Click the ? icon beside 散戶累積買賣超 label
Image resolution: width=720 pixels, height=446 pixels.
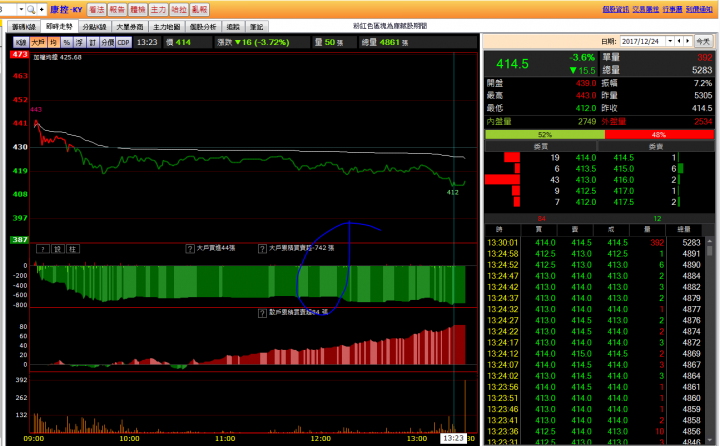[x=262, y=313]
